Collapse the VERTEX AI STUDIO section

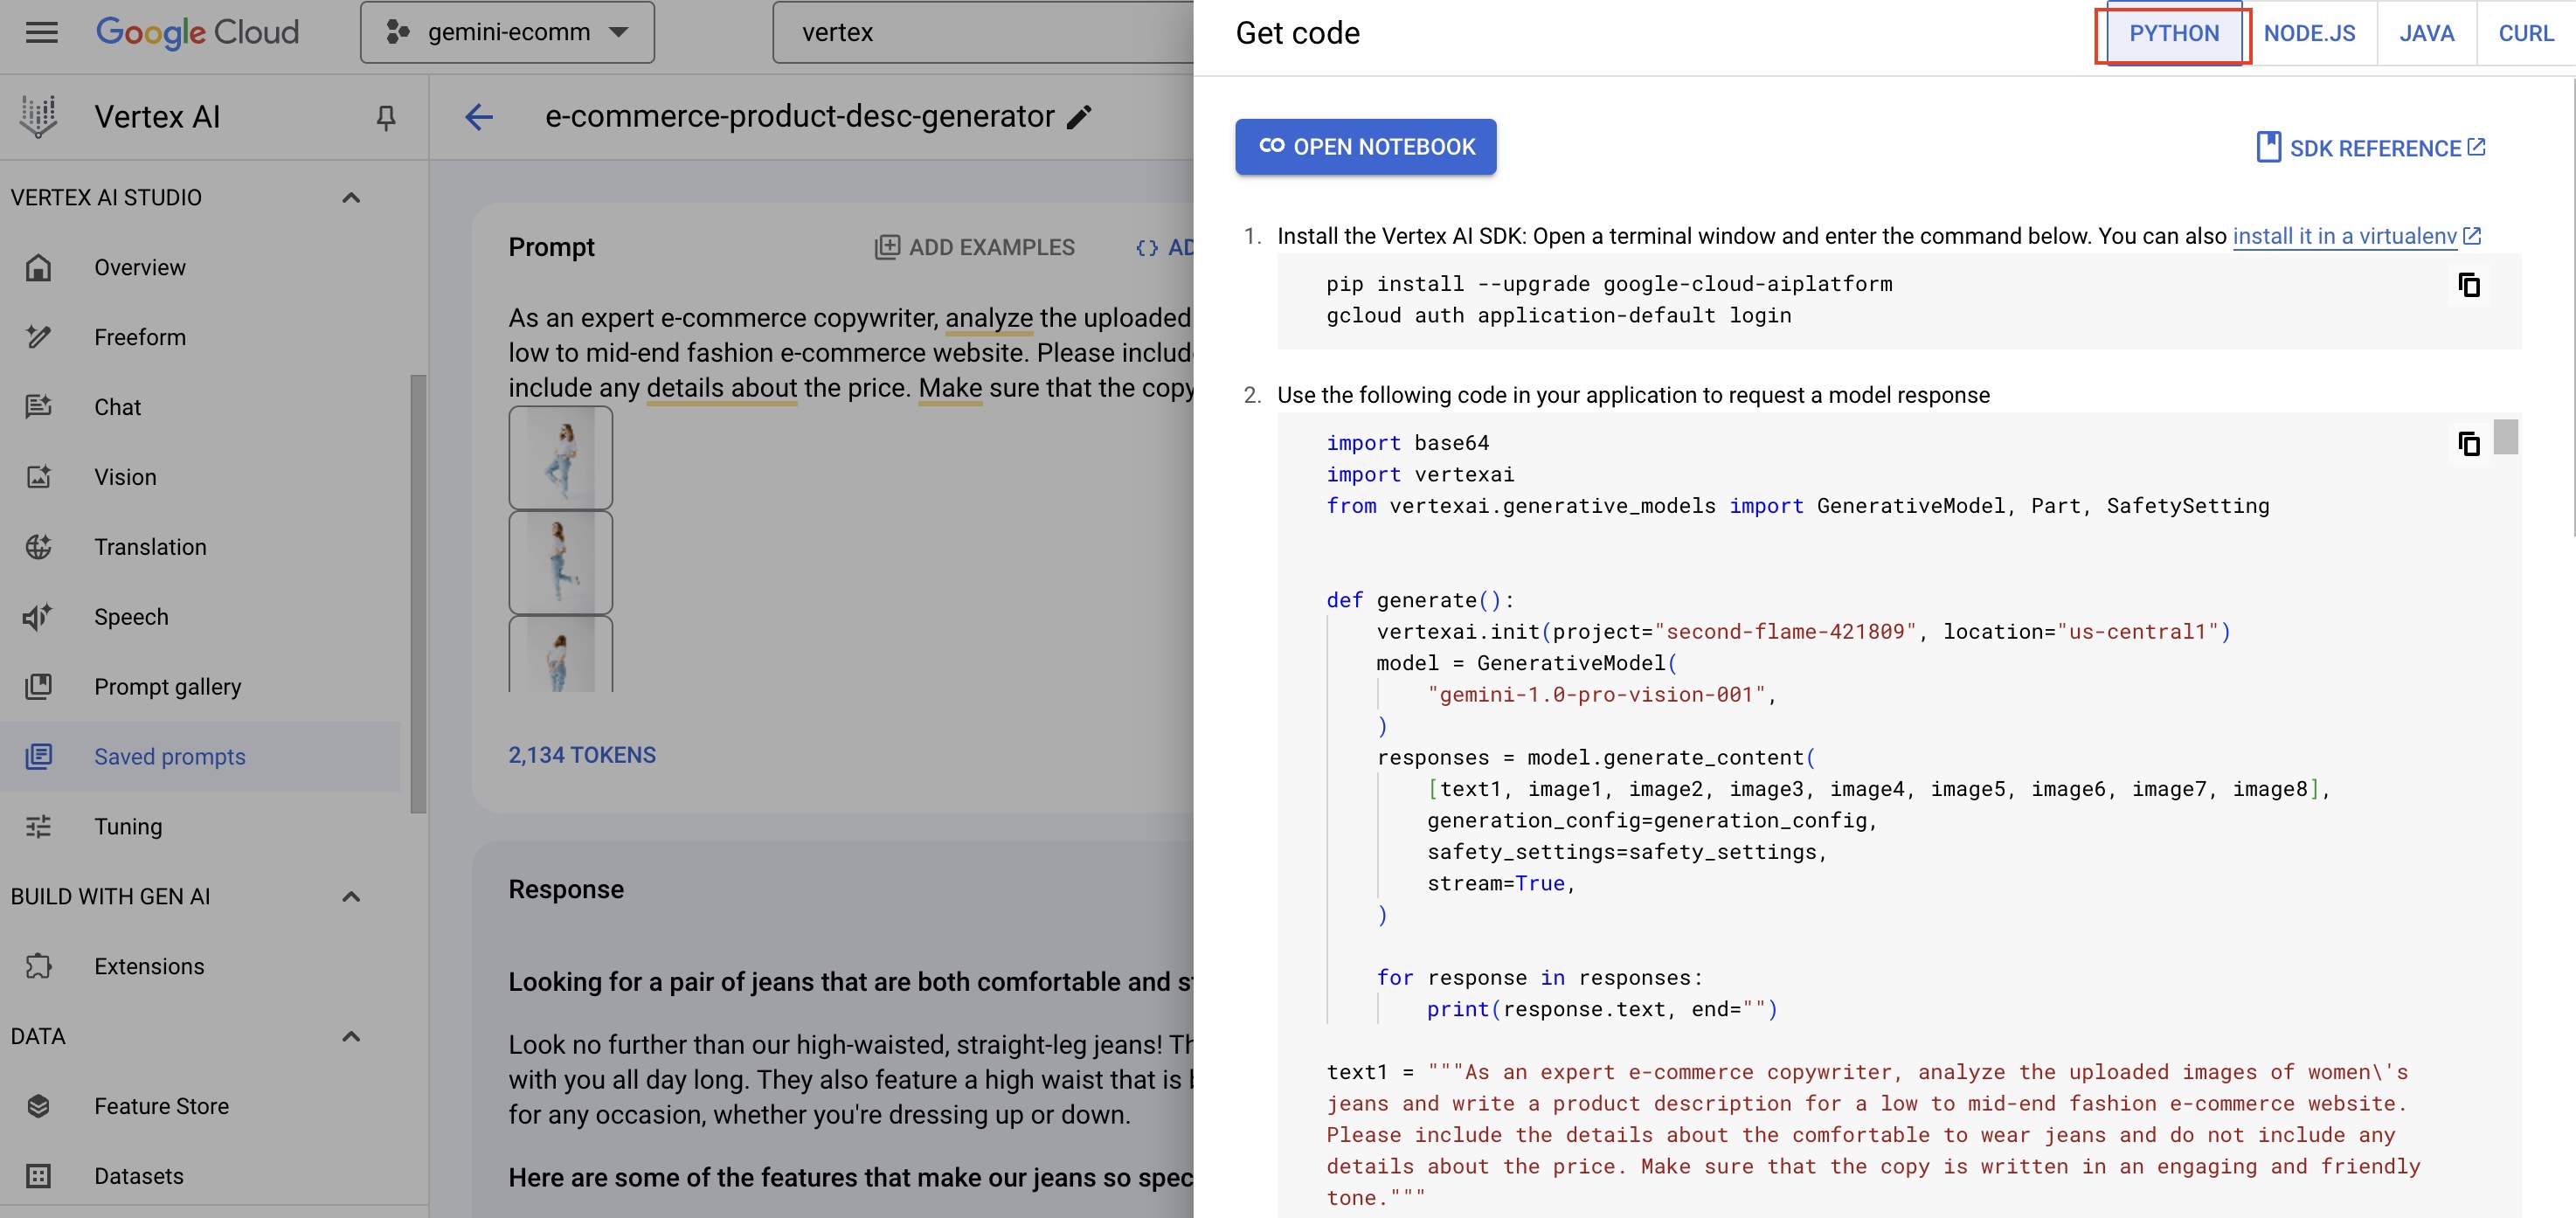click(350, 197)
